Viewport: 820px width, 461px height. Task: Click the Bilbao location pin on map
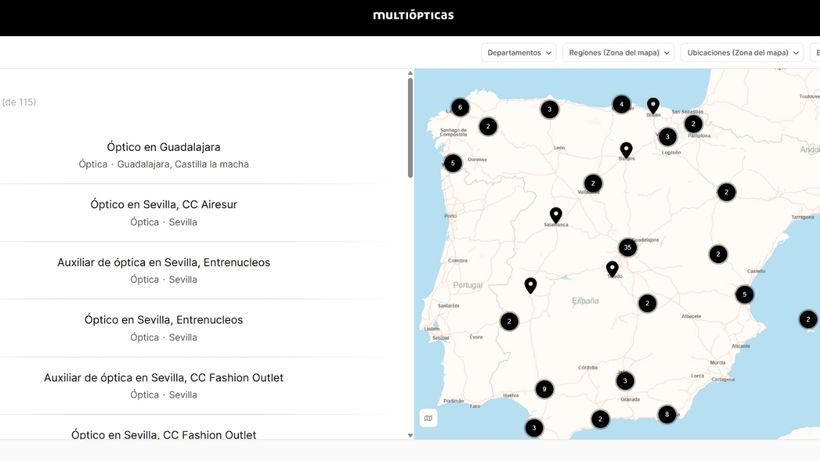(653, 105)
